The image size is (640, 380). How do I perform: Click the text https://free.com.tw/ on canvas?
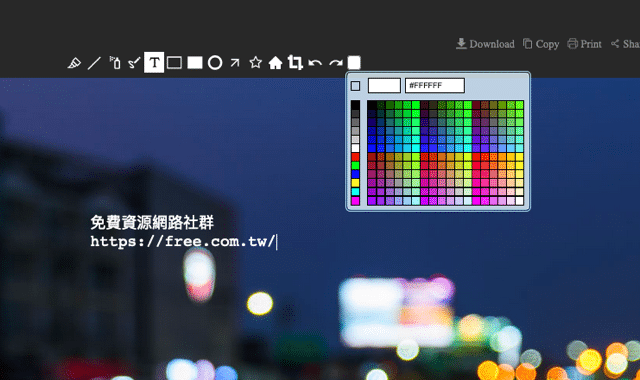[x=182, y=242]
